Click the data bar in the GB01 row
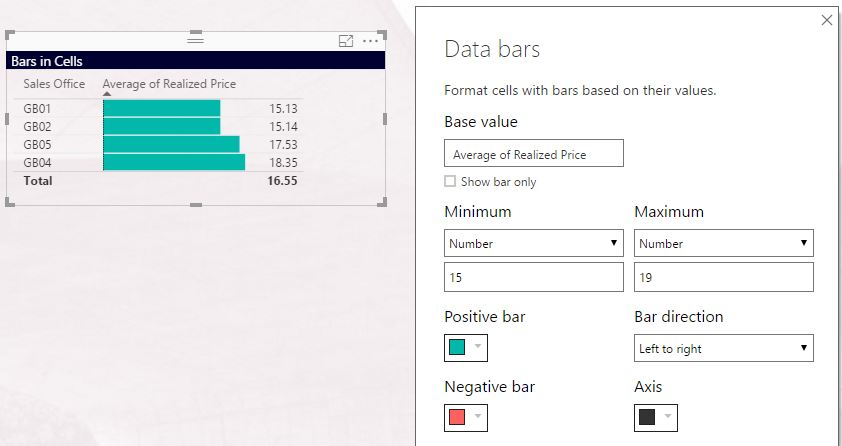The height and width of the screenshot is (446, 842). tap(162, 108)
